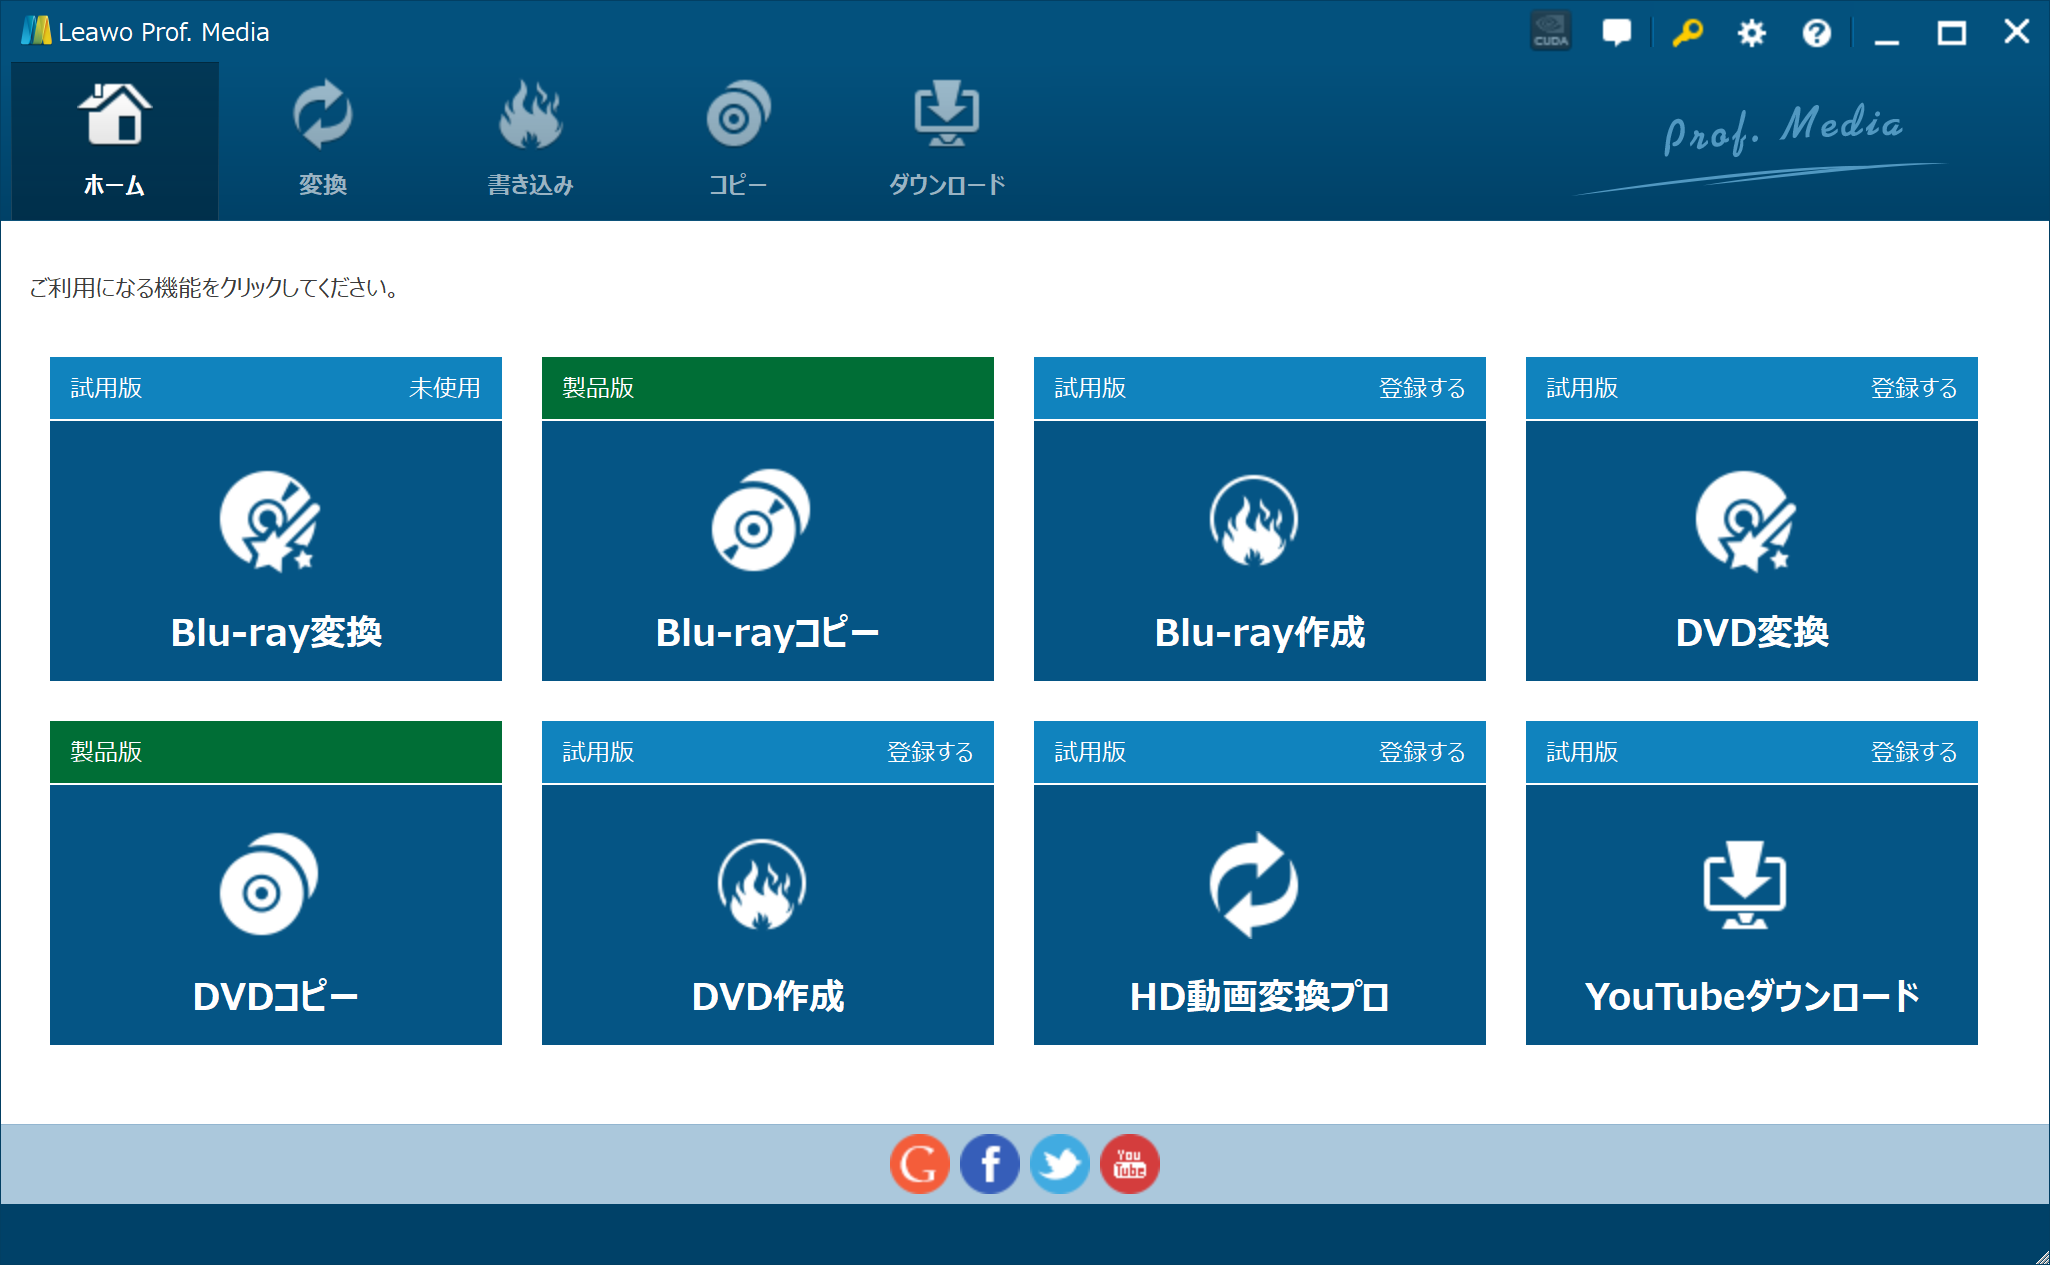This screenshot has height=1268, width=2050.
Task: Launch the YouTubeダウンロード module tile
Action: [1752, 915]
